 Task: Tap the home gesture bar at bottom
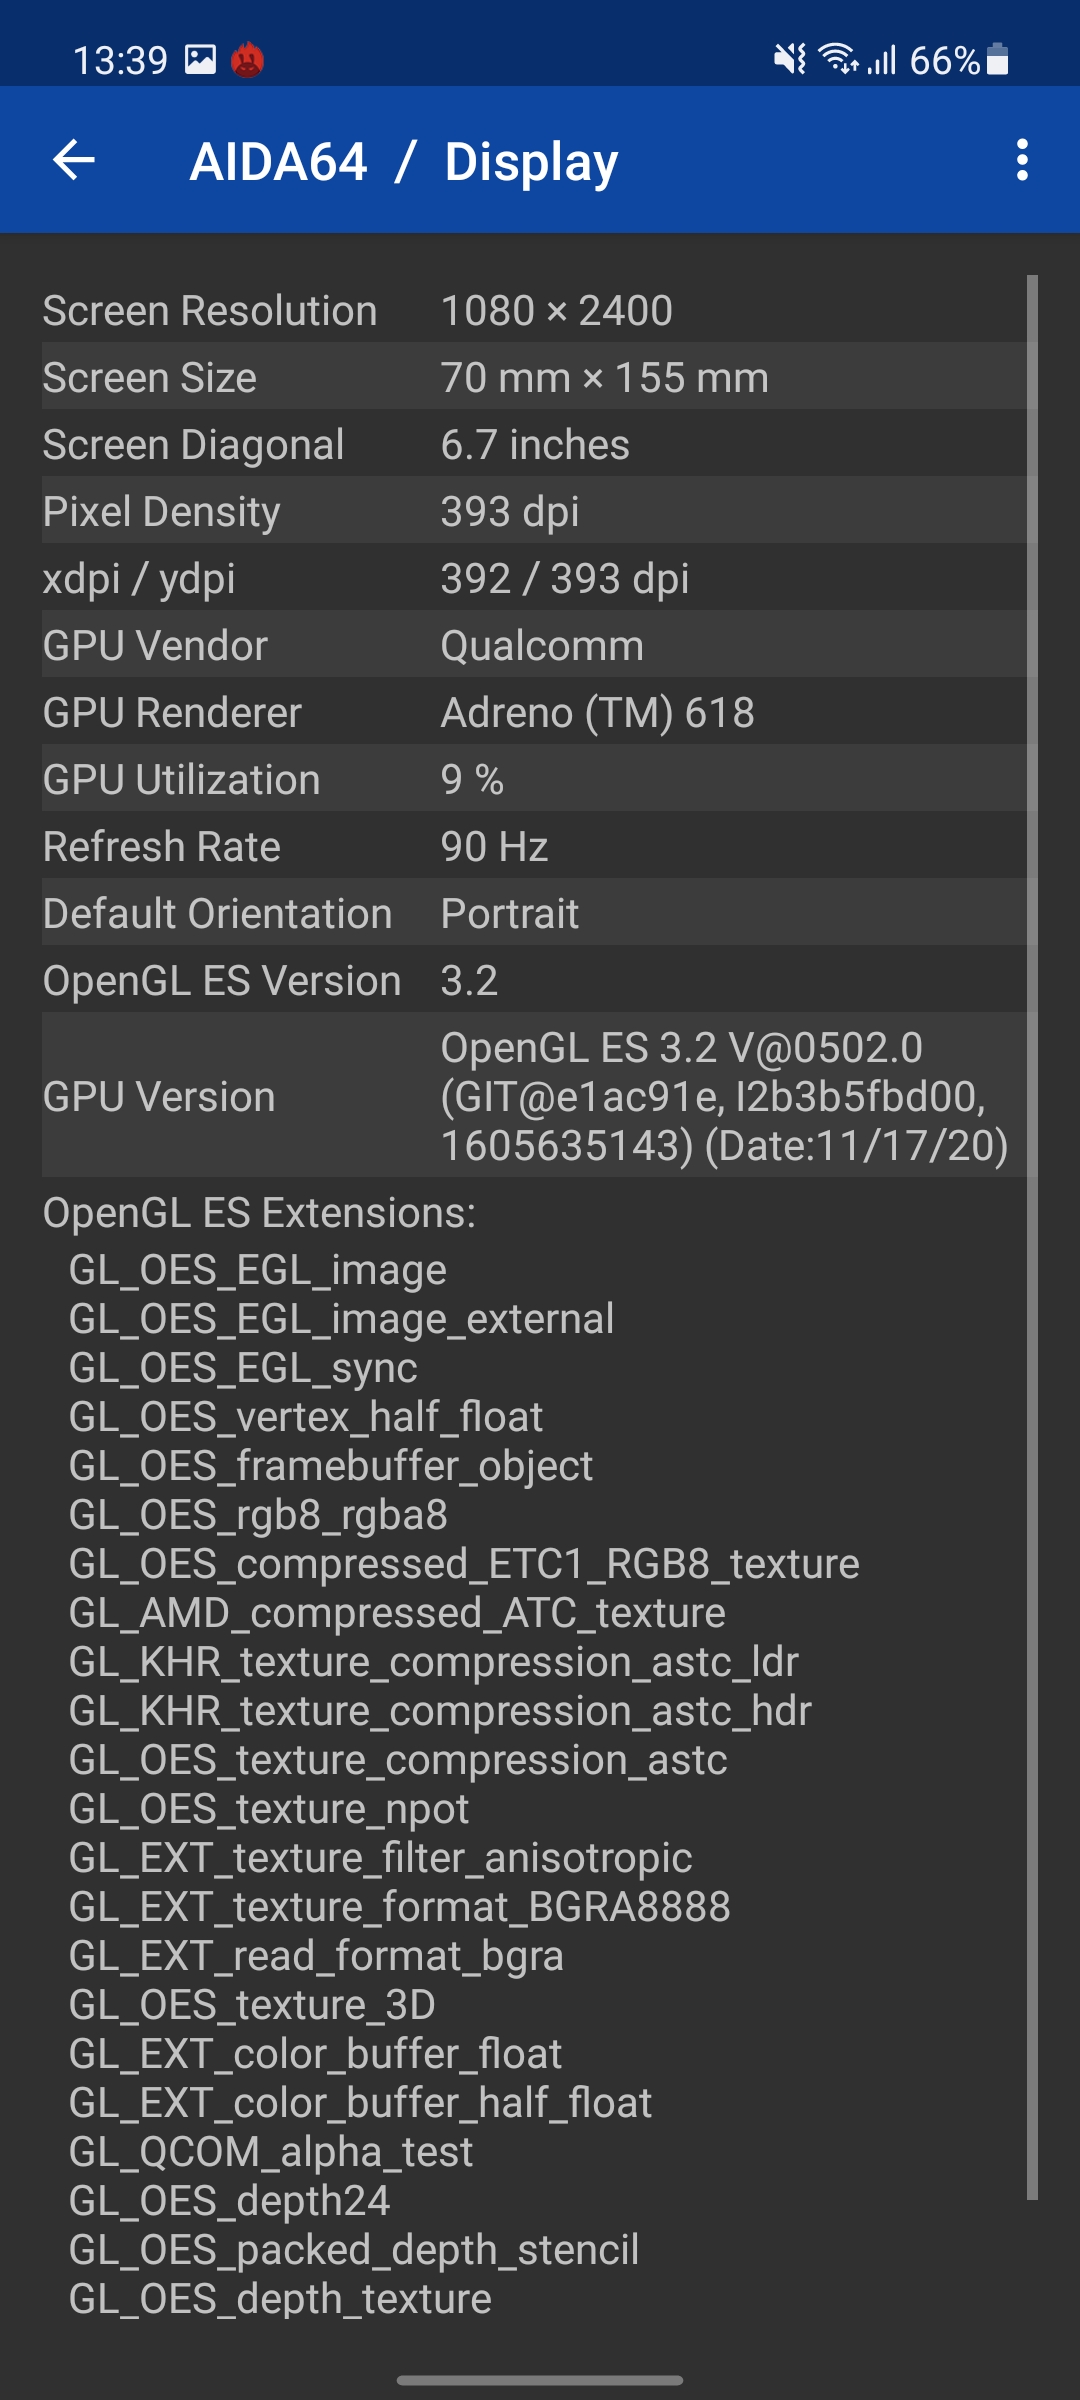click(540, 2380)
